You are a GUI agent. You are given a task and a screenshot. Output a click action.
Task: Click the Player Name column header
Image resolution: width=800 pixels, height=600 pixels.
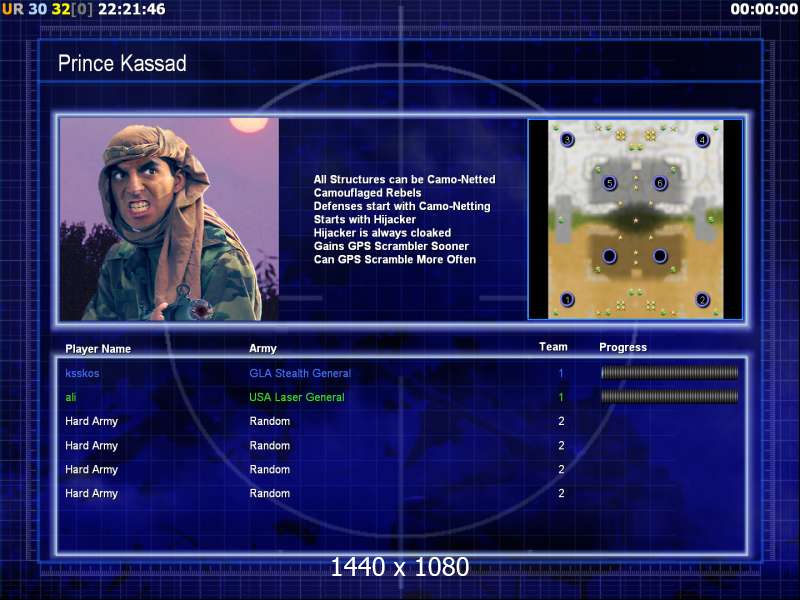coord(98,349)
